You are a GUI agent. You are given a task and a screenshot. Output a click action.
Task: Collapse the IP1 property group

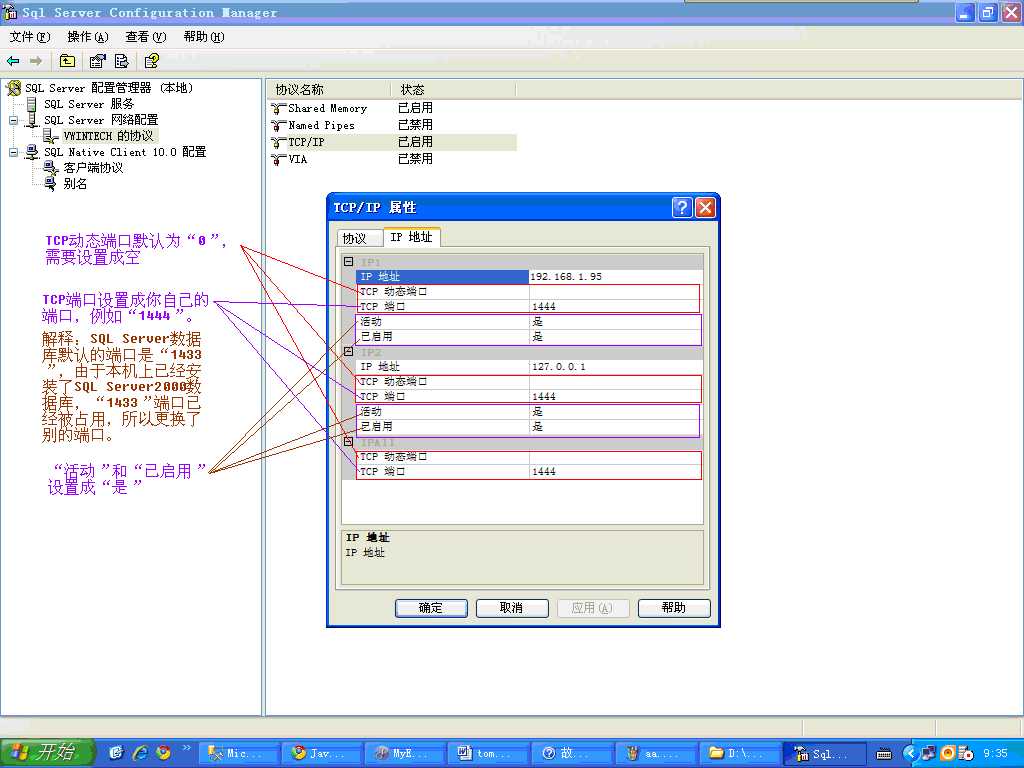[x=349, y=261]
